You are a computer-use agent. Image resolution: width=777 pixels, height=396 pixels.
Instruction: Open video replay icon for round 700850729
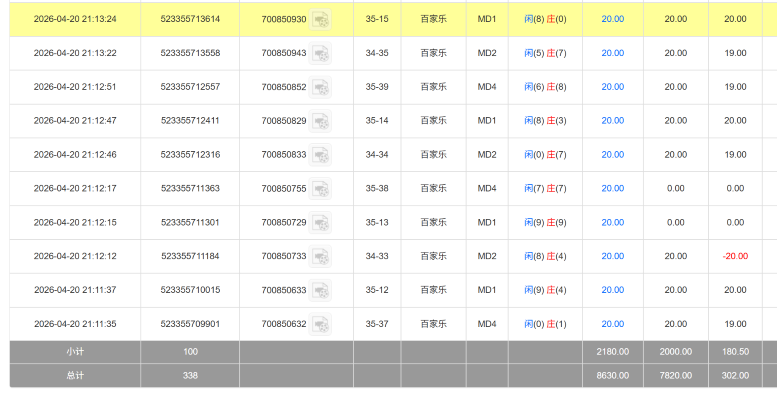320,223
